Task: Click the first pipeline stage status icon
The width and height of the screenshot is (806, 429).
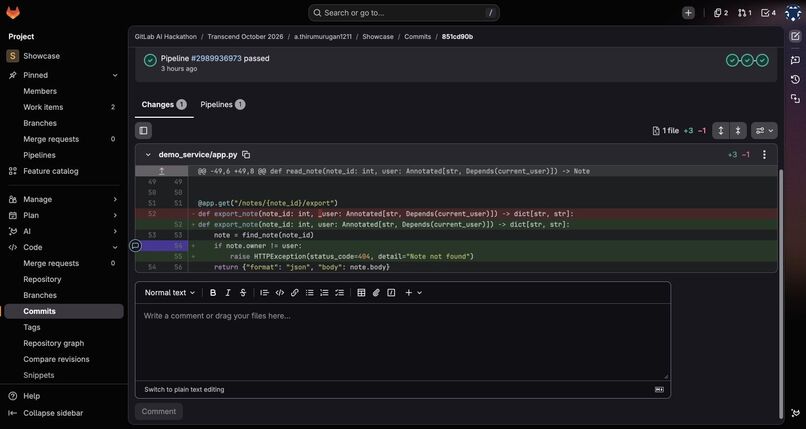Action: pos(732,60)
